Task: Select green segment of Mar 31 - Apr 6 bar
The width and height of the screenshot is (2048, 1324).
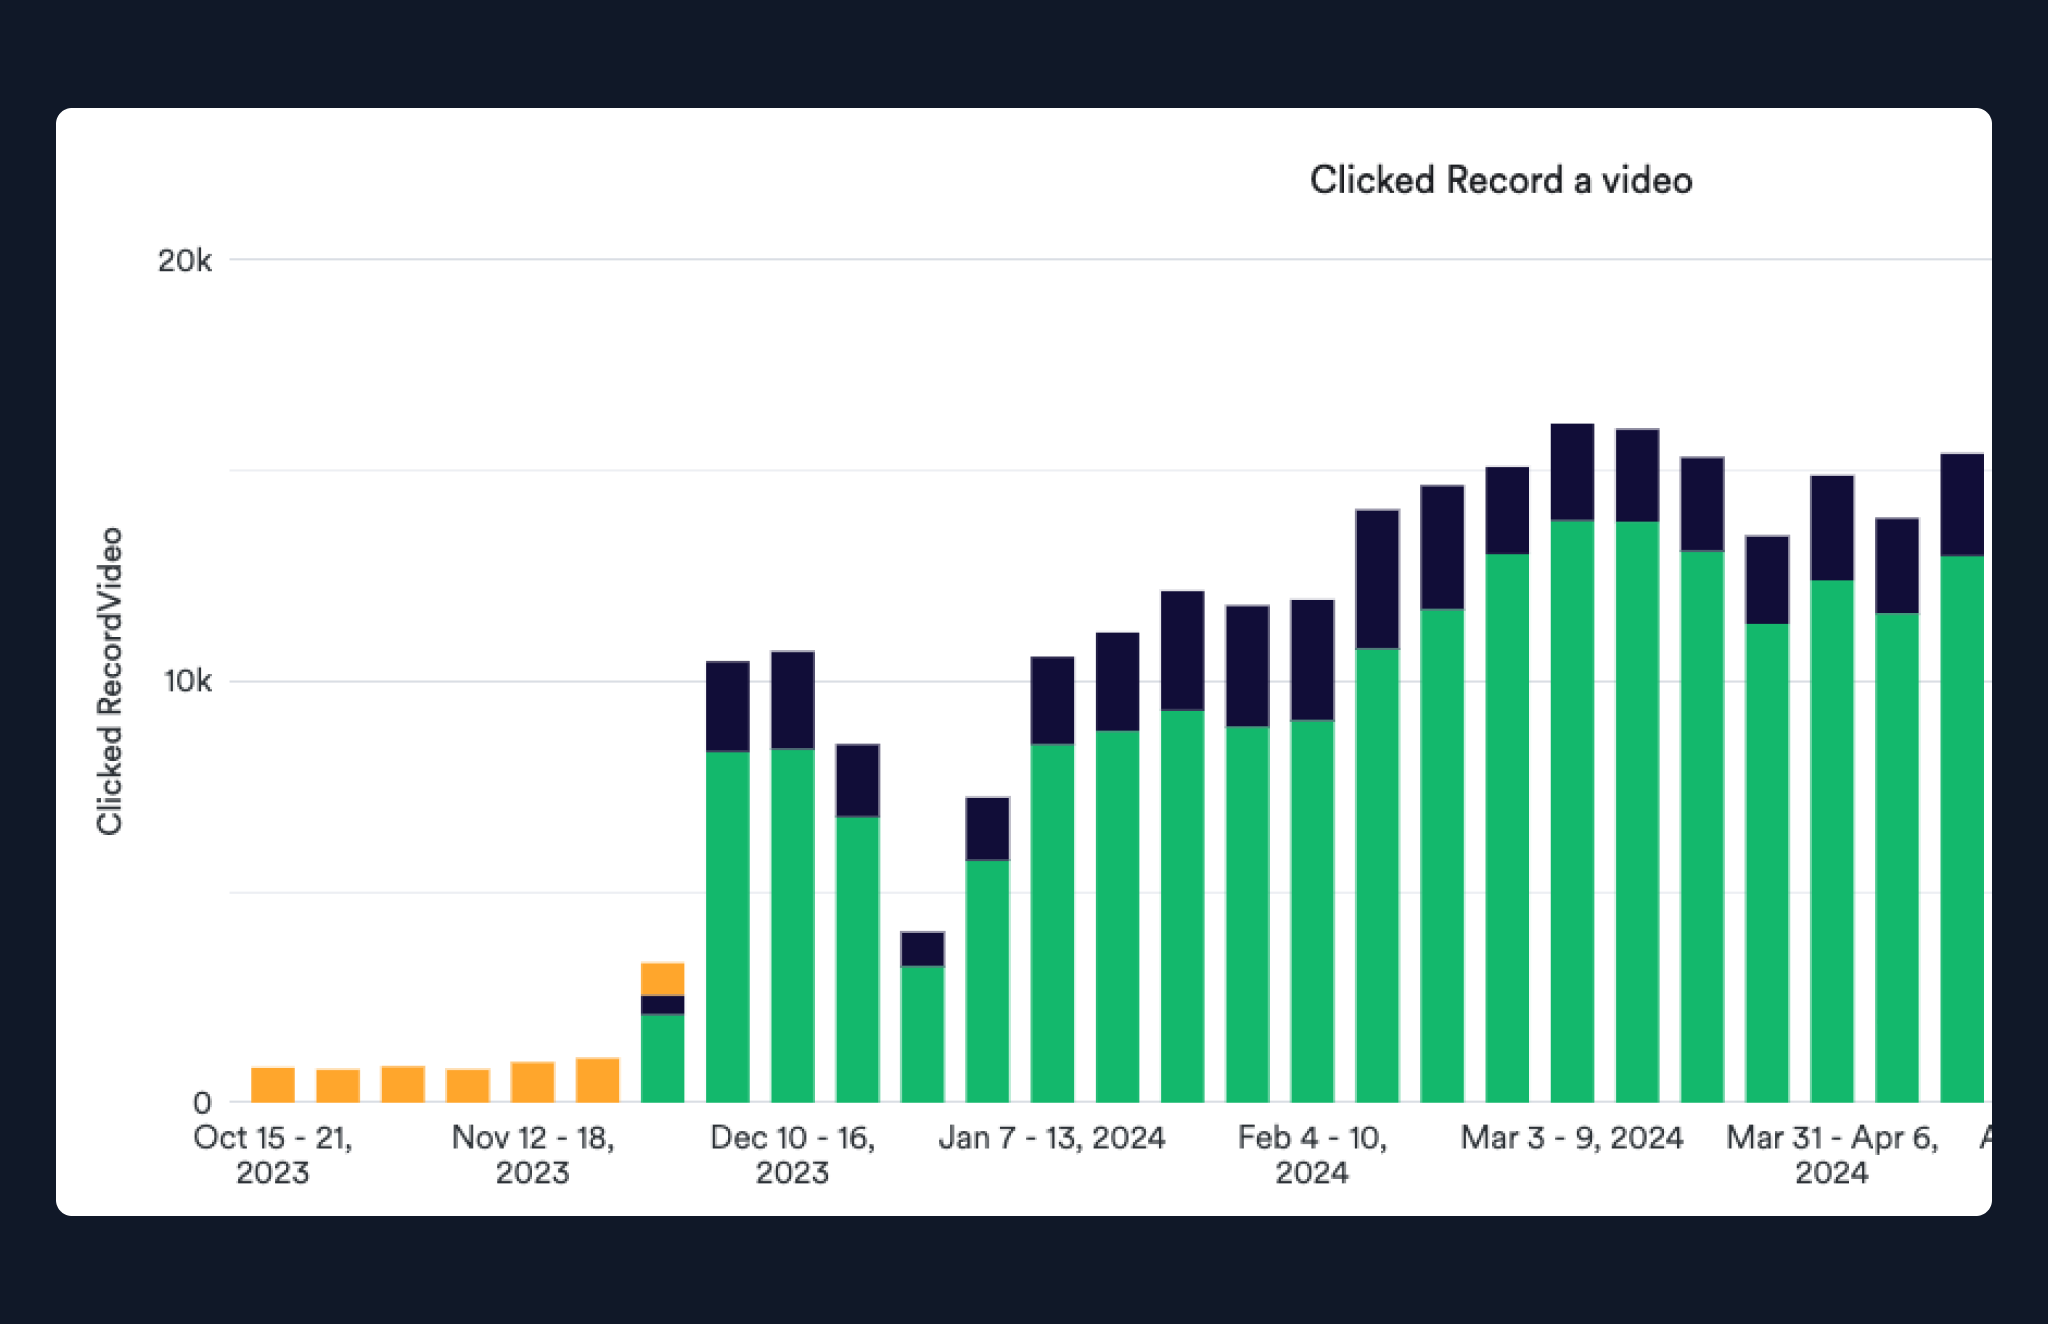Action: click(x=1832, y=841)
